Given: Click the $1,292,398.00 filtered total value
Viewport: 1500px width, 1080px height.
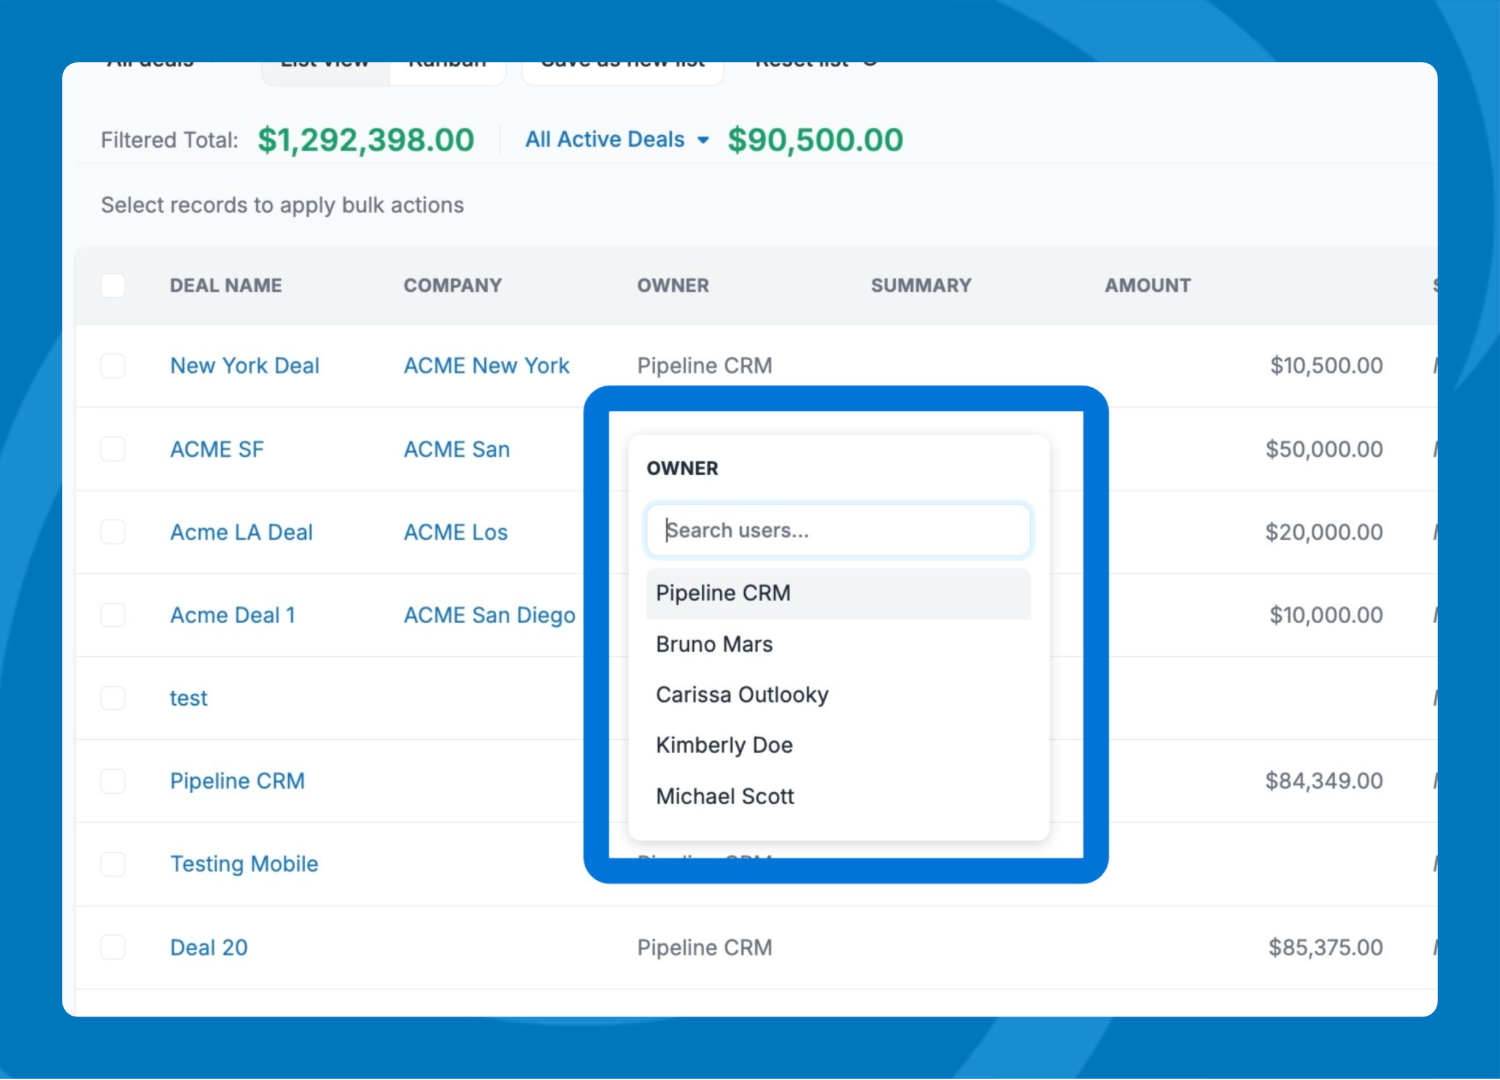Looking at the screenshot, I should click(366, 140).
